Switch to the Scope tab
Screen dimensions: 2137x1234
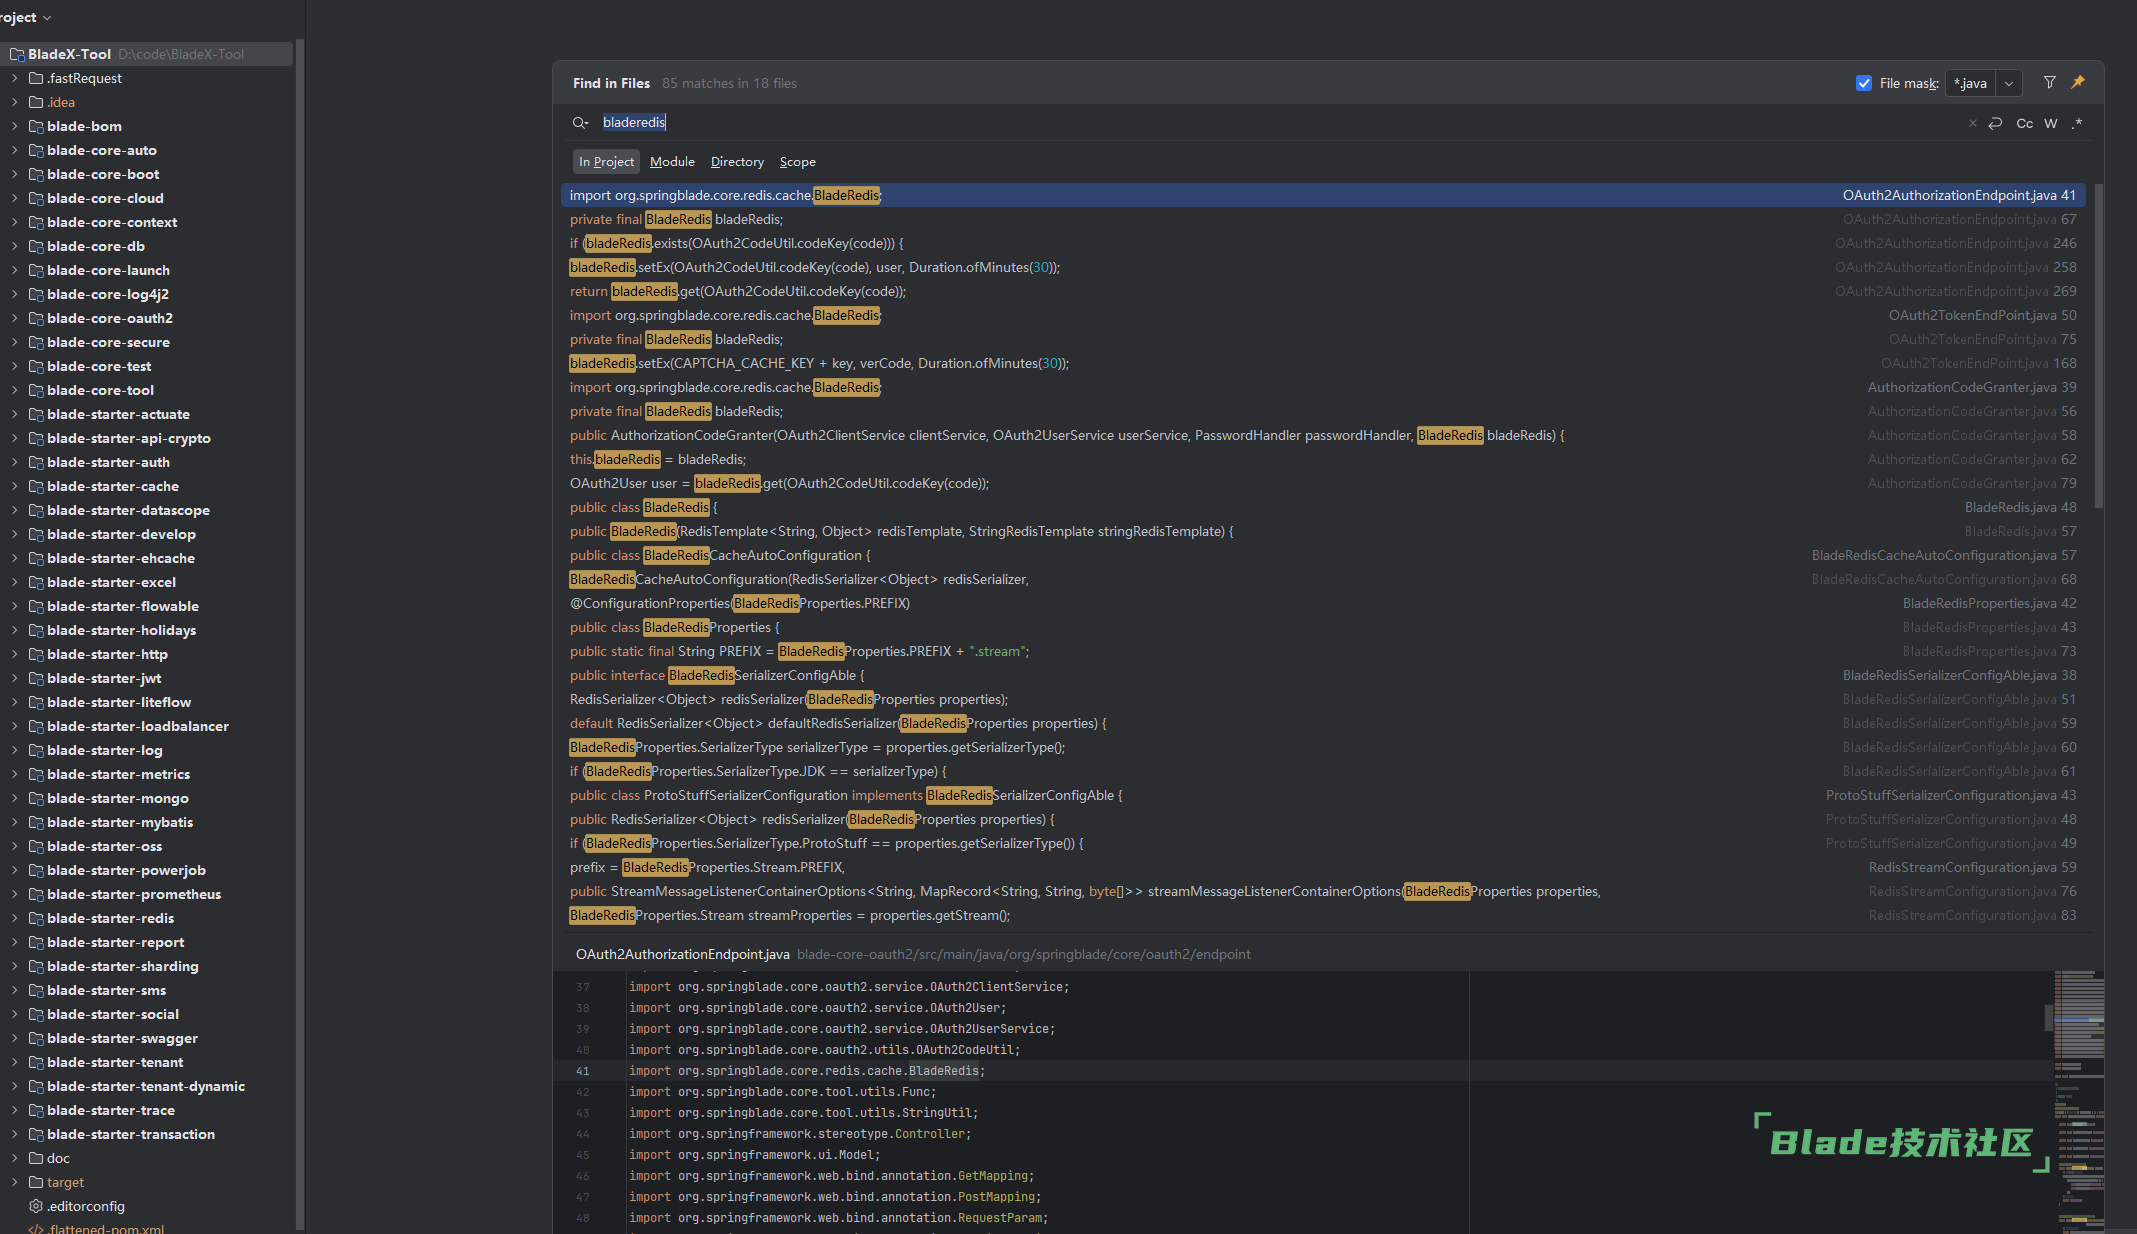tap(797, 162)
